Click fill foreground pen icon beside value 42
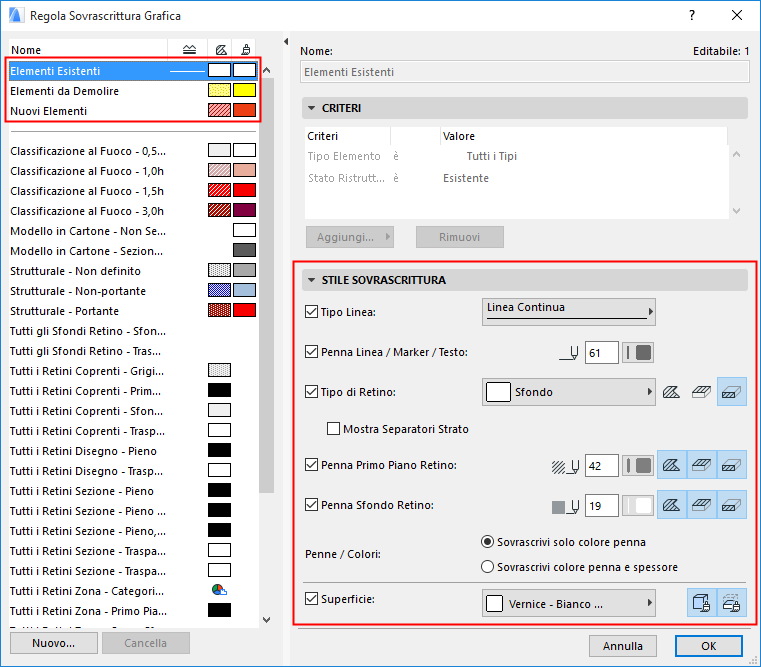The width and height of the screenshot is (761, 667). tap(565, 467)
